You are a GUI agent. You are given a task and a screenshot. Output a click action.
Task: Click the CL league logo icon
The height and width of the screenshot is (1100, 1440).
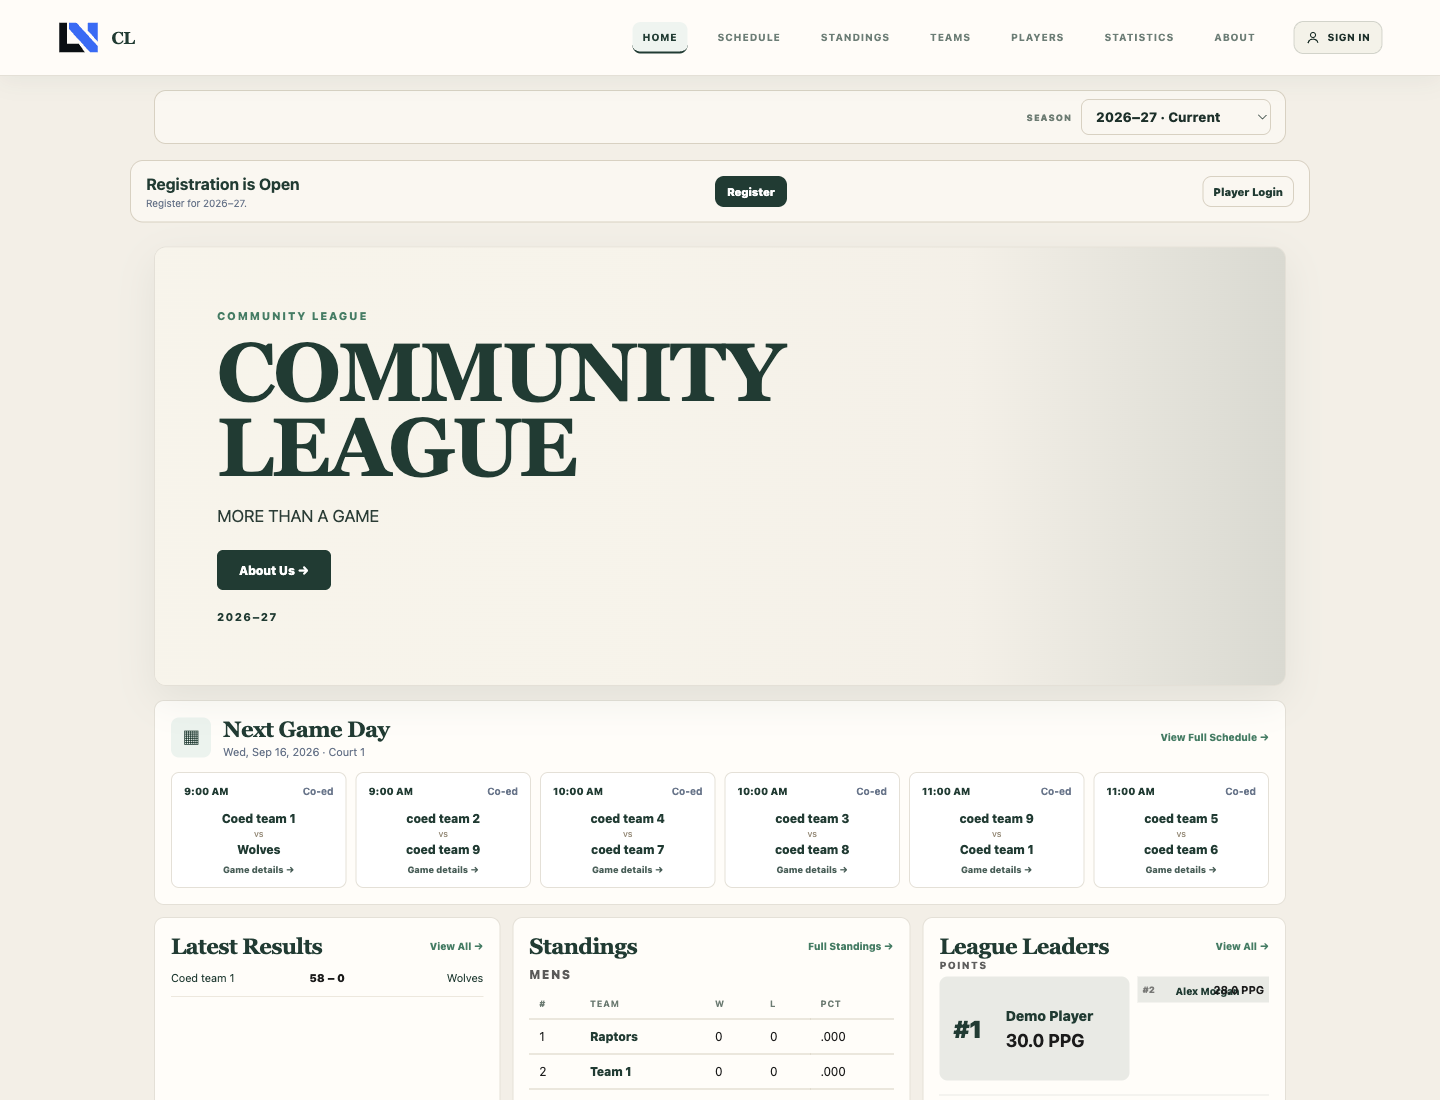[x=78, y=37]
